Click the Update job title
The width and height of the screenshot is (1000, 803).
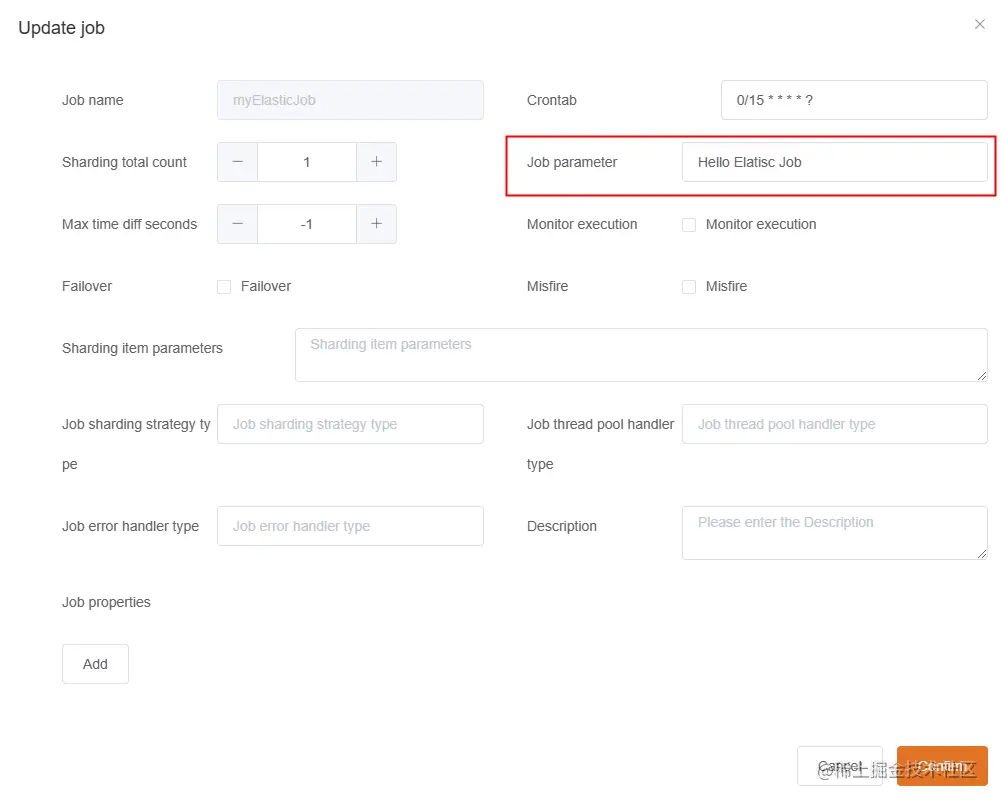(61, 28)
